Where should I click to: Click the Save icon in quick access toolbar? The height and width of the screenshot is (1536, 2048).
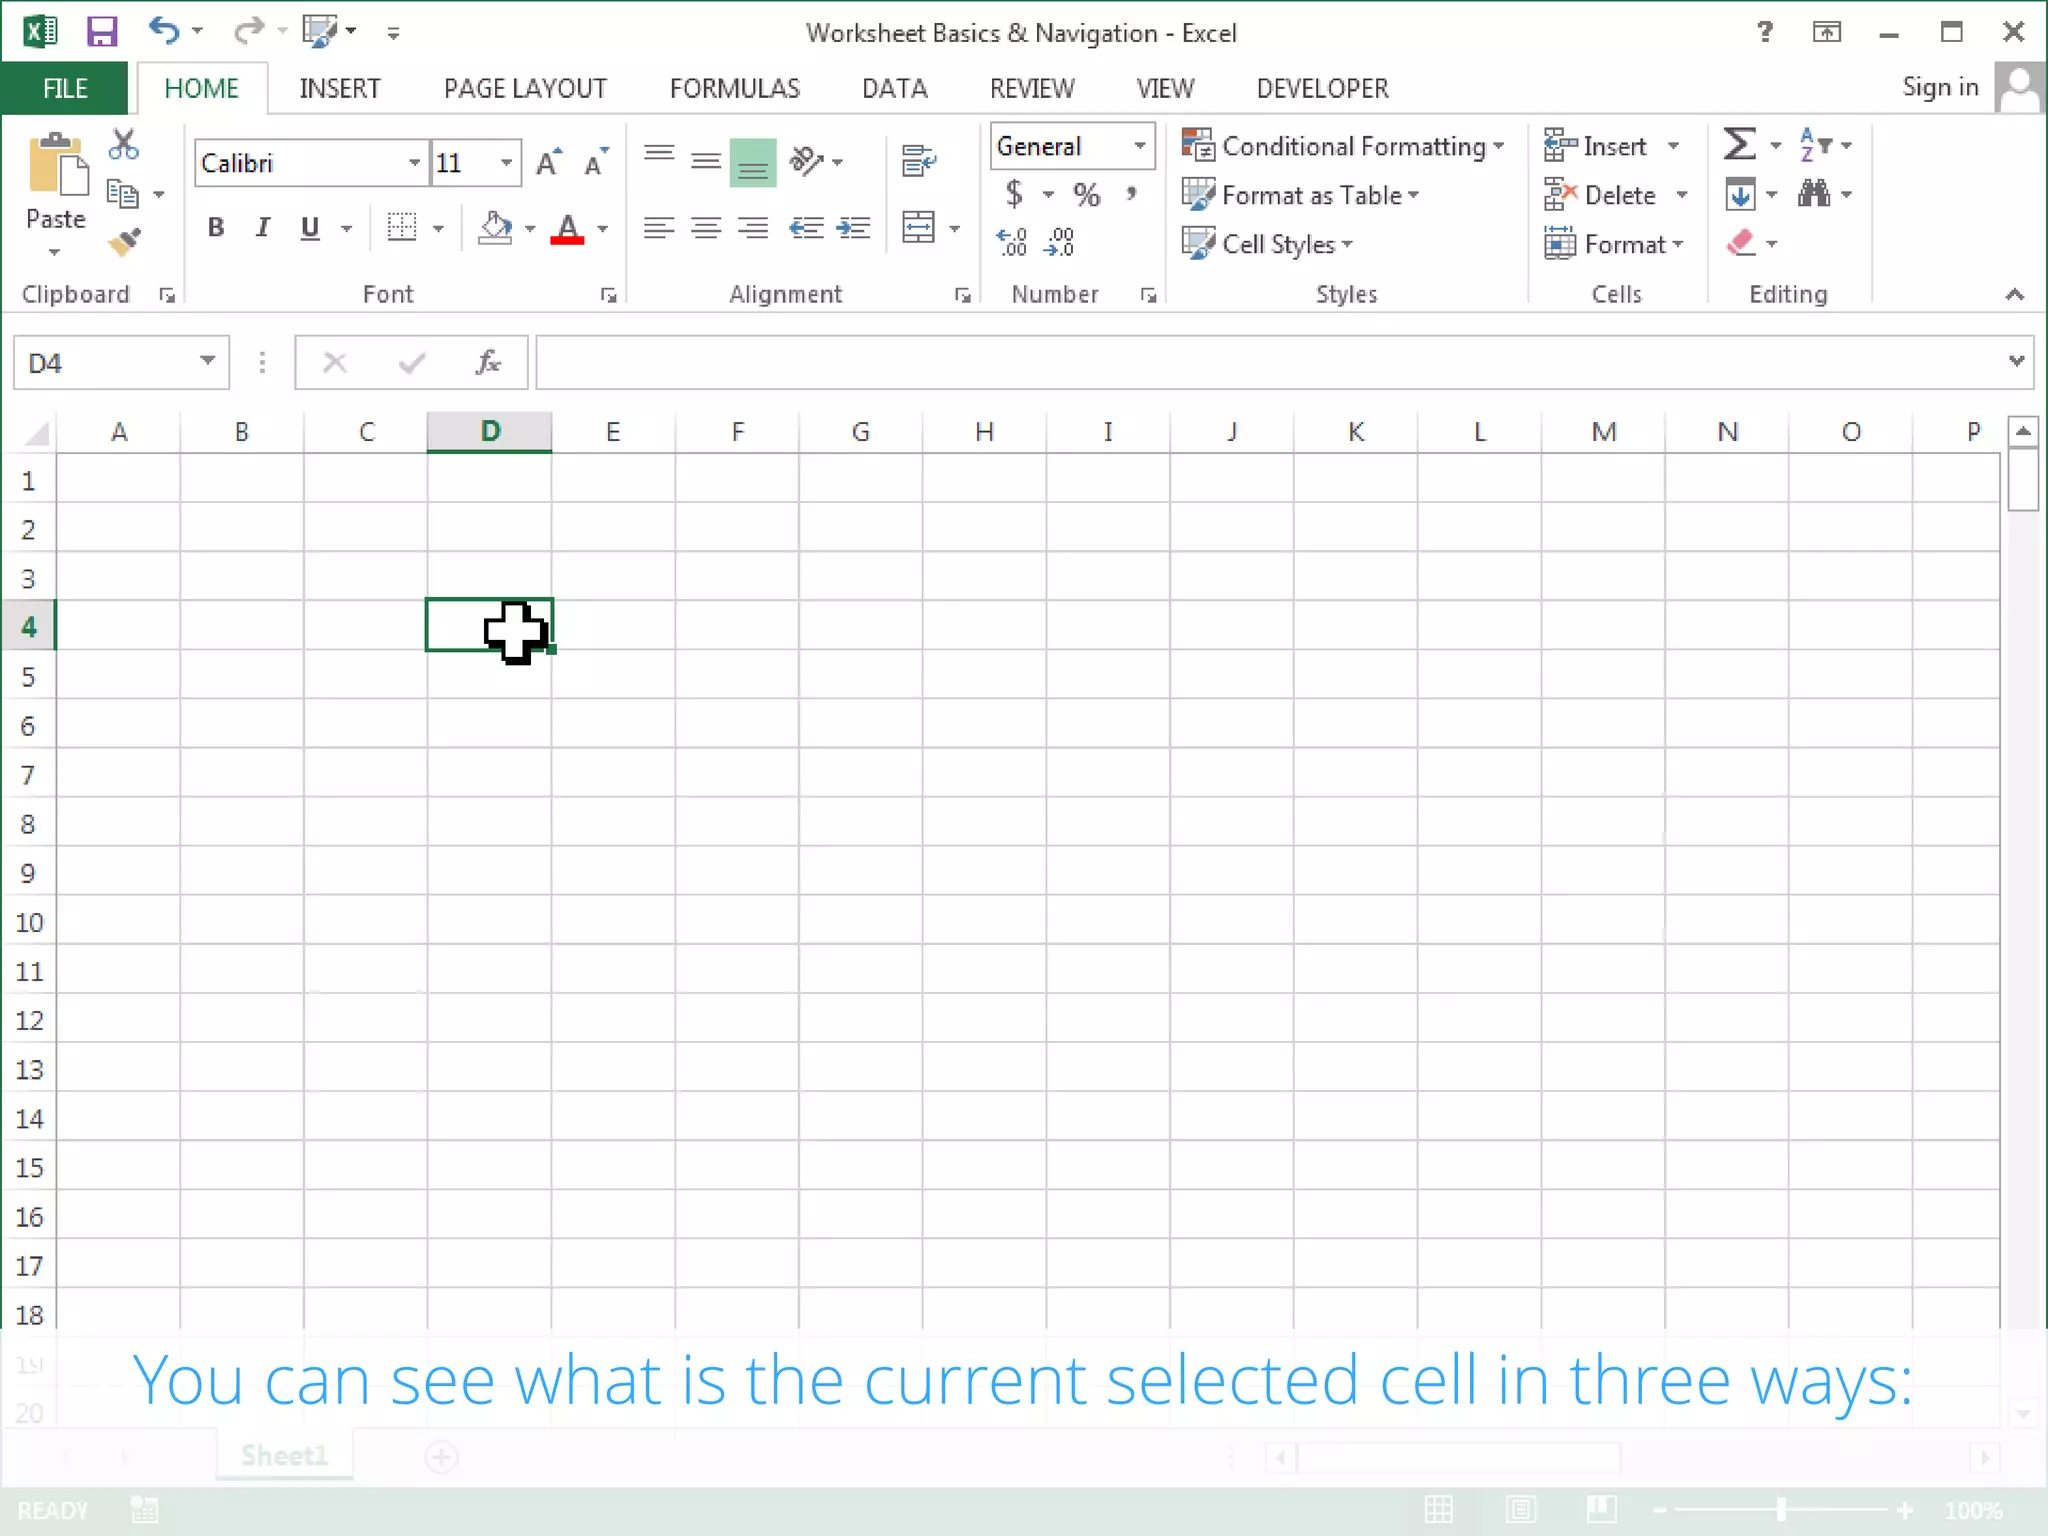coord(101,32)
